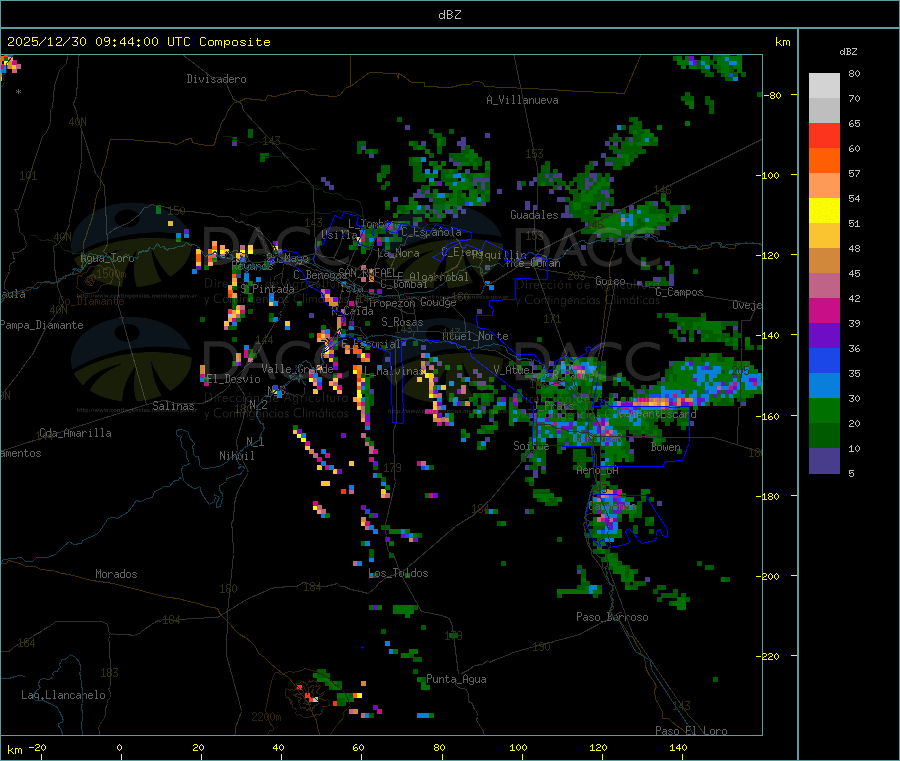Select the green 20 dBZ legend swatch

click(x=824, y=410)
